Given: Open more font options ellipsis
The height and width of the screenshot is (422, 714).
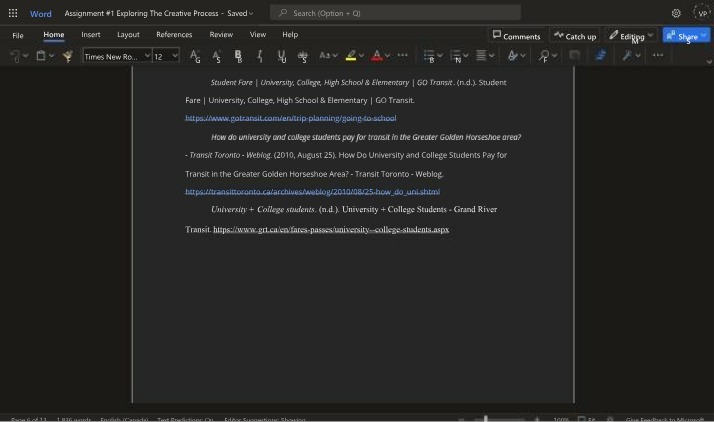Looking at the screenshot, I should click(x=403, y=55).
